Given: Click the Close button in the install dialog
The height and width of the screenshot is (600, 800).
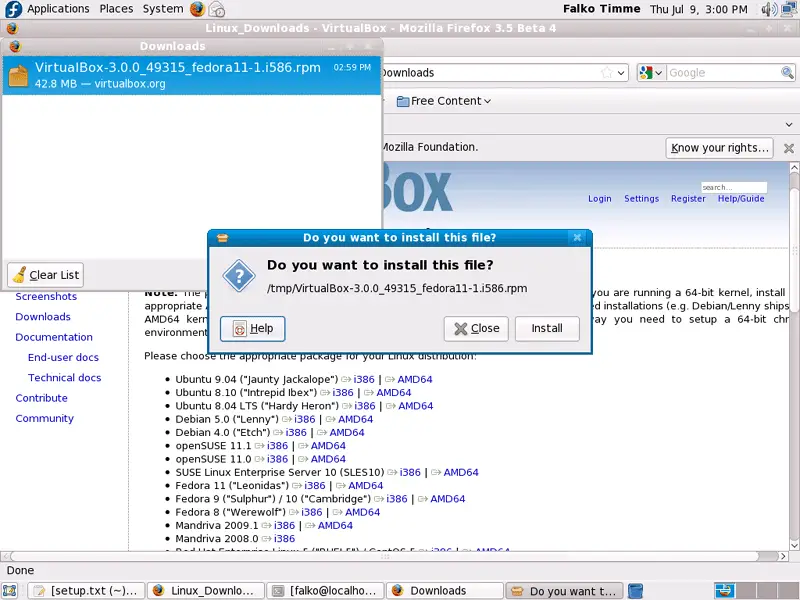Looking at the screenshot, I should pyautogui.click(x=476, y=329).
